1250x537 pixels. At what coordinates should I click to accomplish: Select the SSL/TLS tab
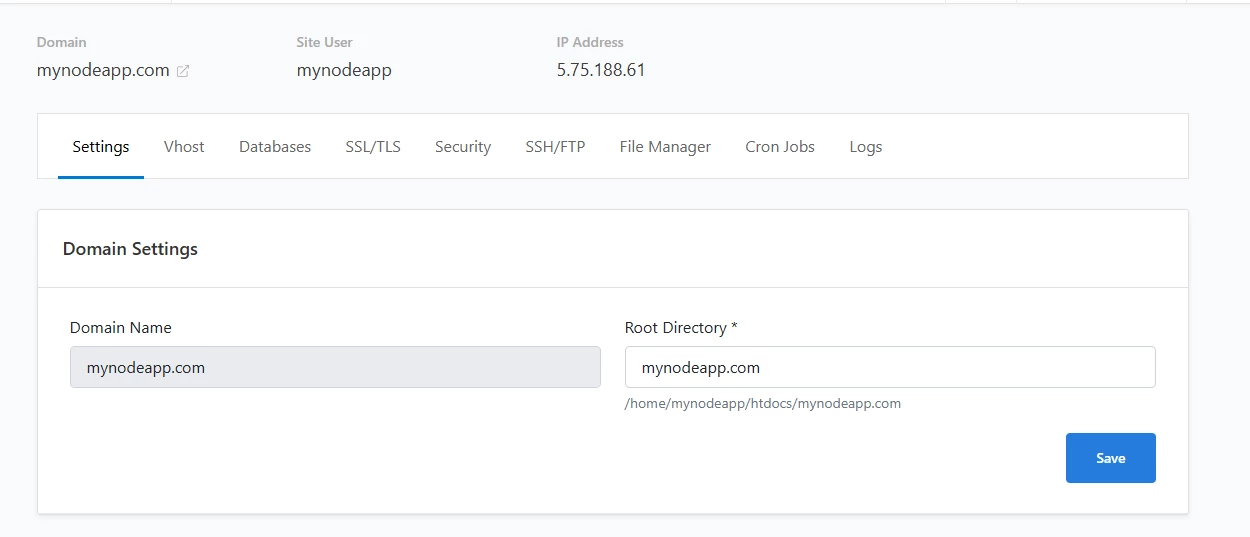373,146
